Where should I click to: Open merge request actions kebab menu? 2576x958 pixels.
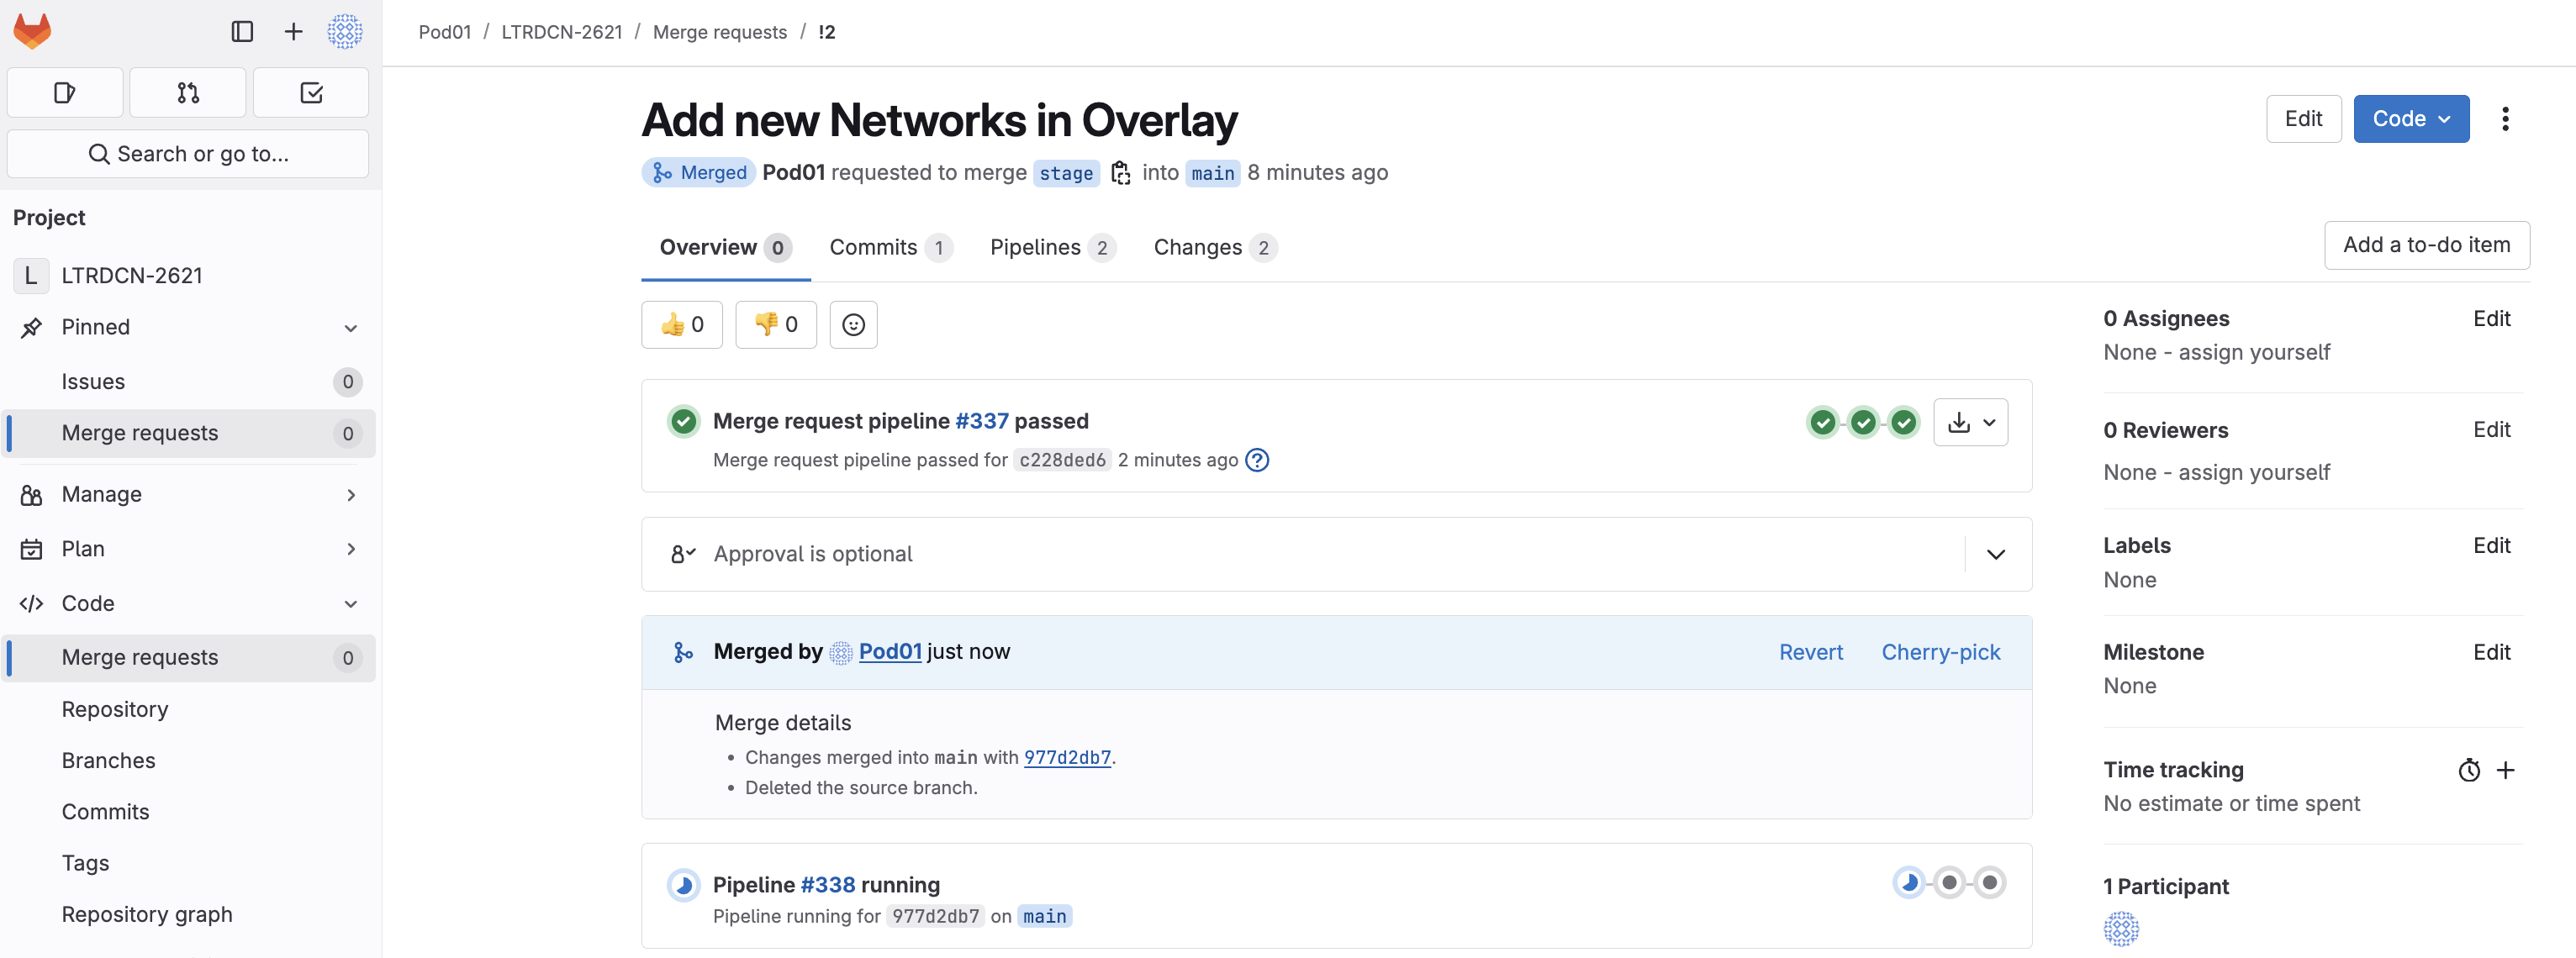[x=2505, y=119]
